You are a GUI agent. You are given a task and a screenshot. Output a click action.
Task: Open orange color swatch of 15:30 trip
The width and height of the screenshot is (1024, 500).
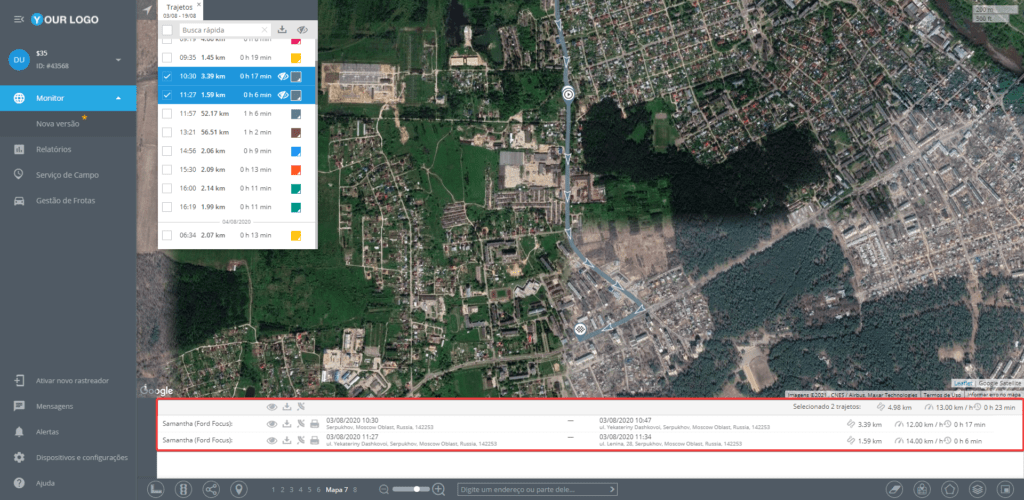coord(296,170)
